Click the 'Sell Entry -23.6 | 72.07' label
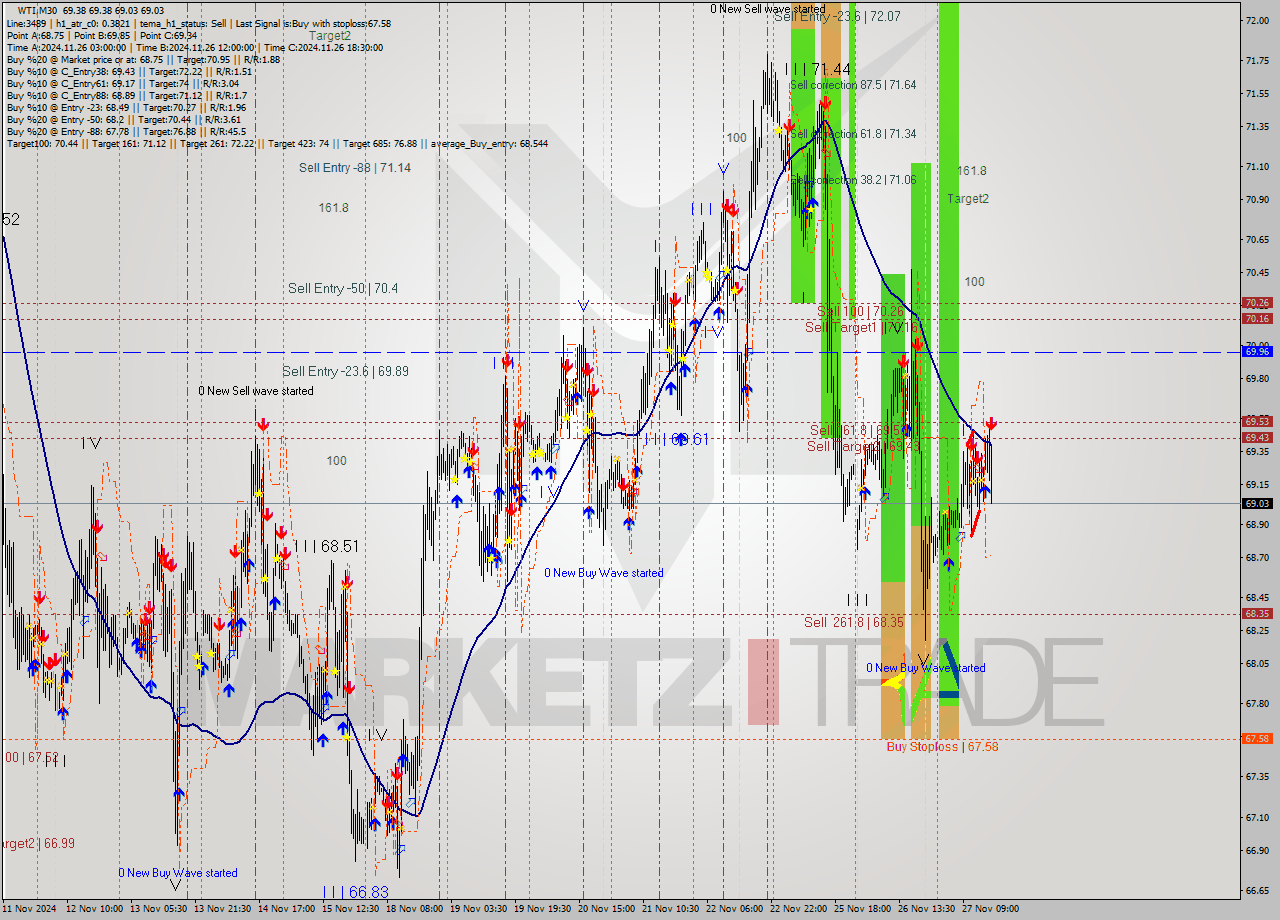This screenshot has width=1280, height=920. (837, 17)
